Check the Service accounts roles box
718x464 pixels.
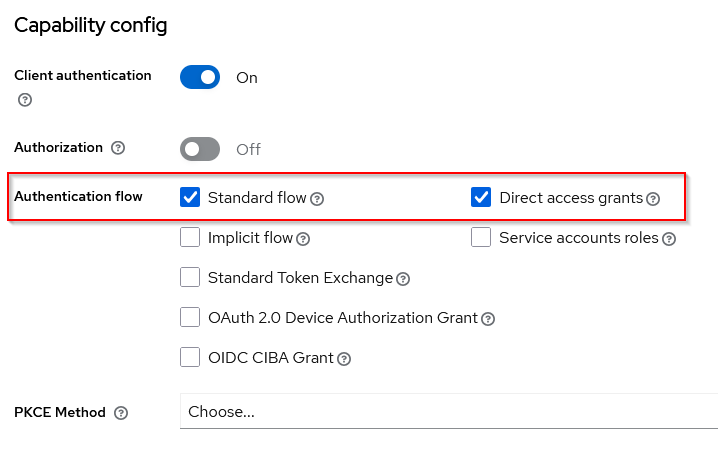tap(481, 237)
